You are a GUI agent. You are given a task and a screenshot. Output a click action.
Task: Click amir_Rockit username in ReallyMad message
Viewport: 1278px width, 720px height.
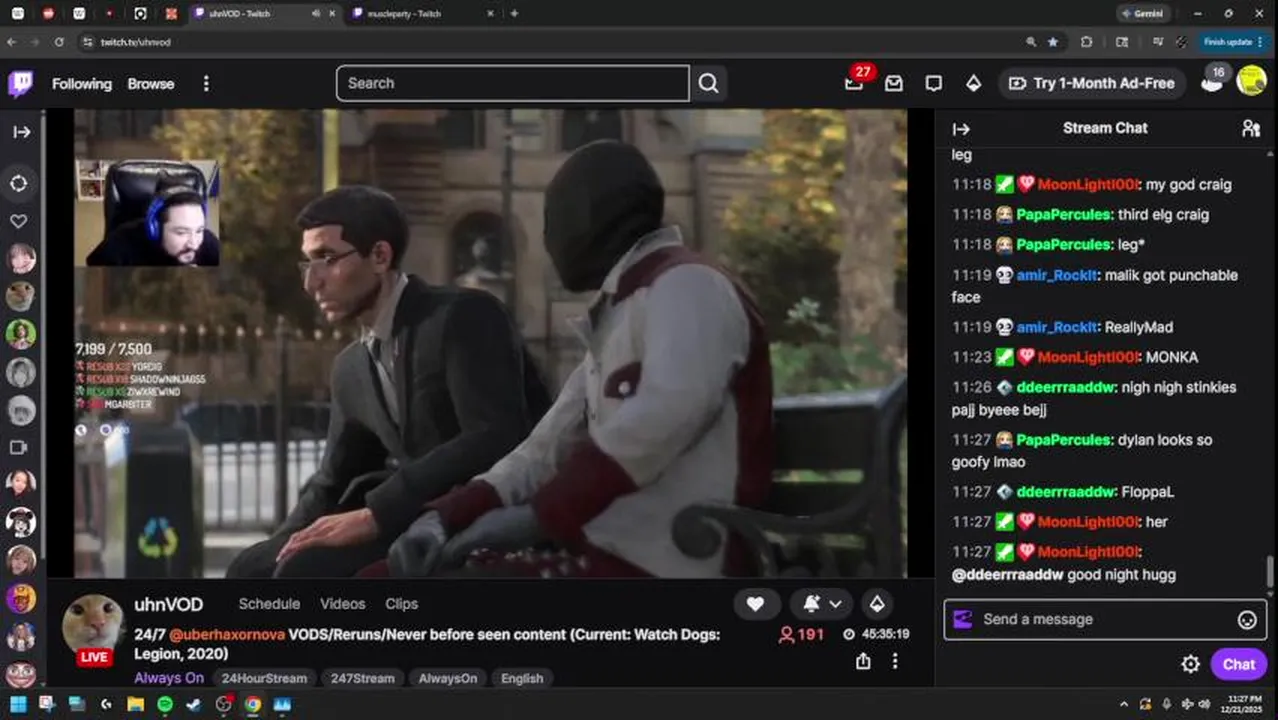1057,327
